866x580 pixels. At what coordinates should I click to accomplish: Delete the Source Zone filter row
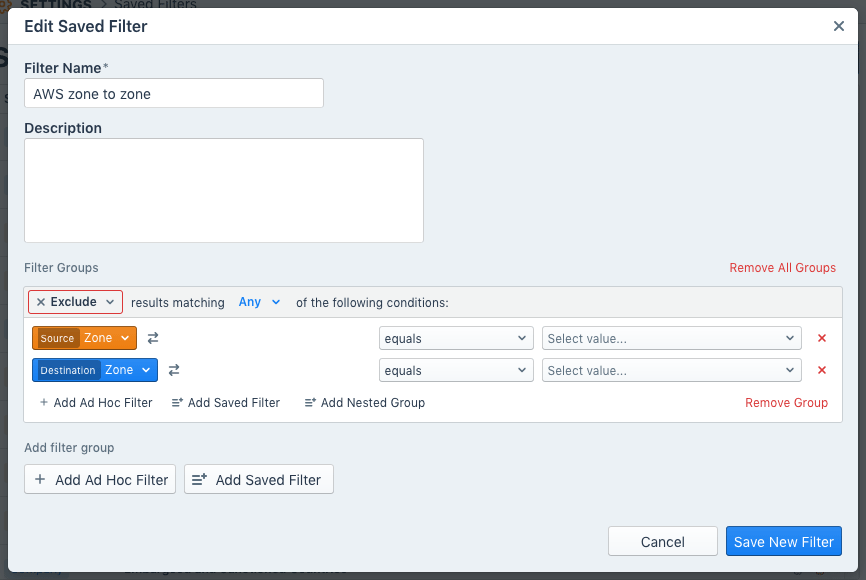point(822,339)
